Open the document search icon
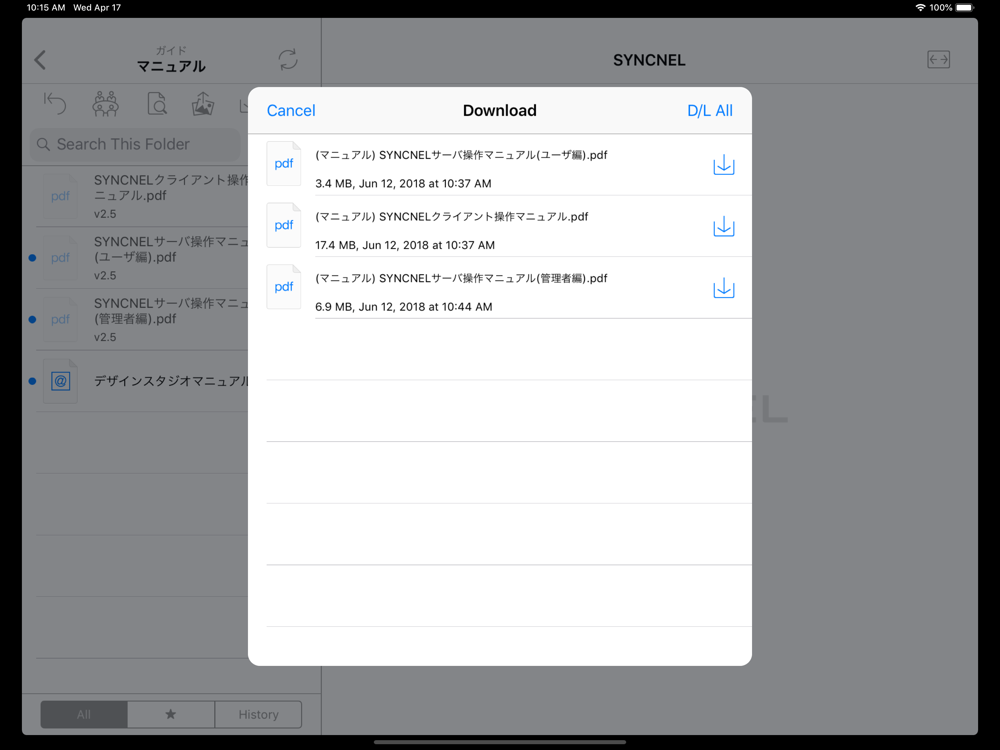This screenshot has width=1000, height=750. (x=157, y=103)
